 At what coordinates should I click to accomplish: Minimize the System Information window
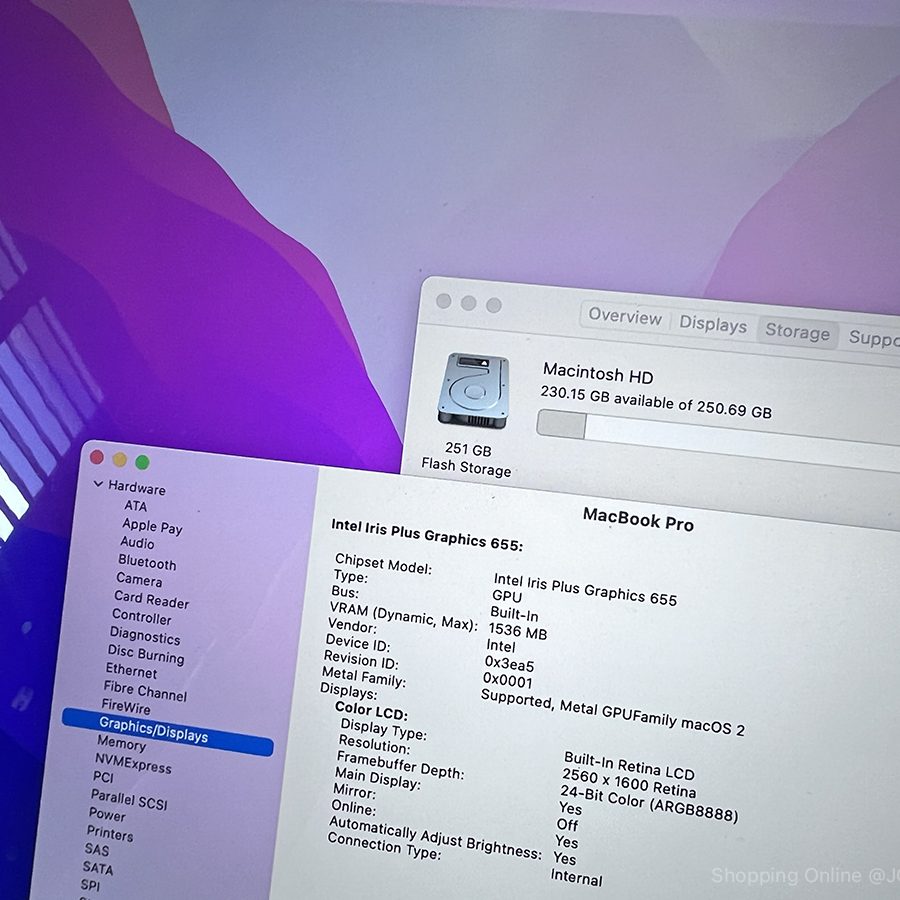coord(119,460)
